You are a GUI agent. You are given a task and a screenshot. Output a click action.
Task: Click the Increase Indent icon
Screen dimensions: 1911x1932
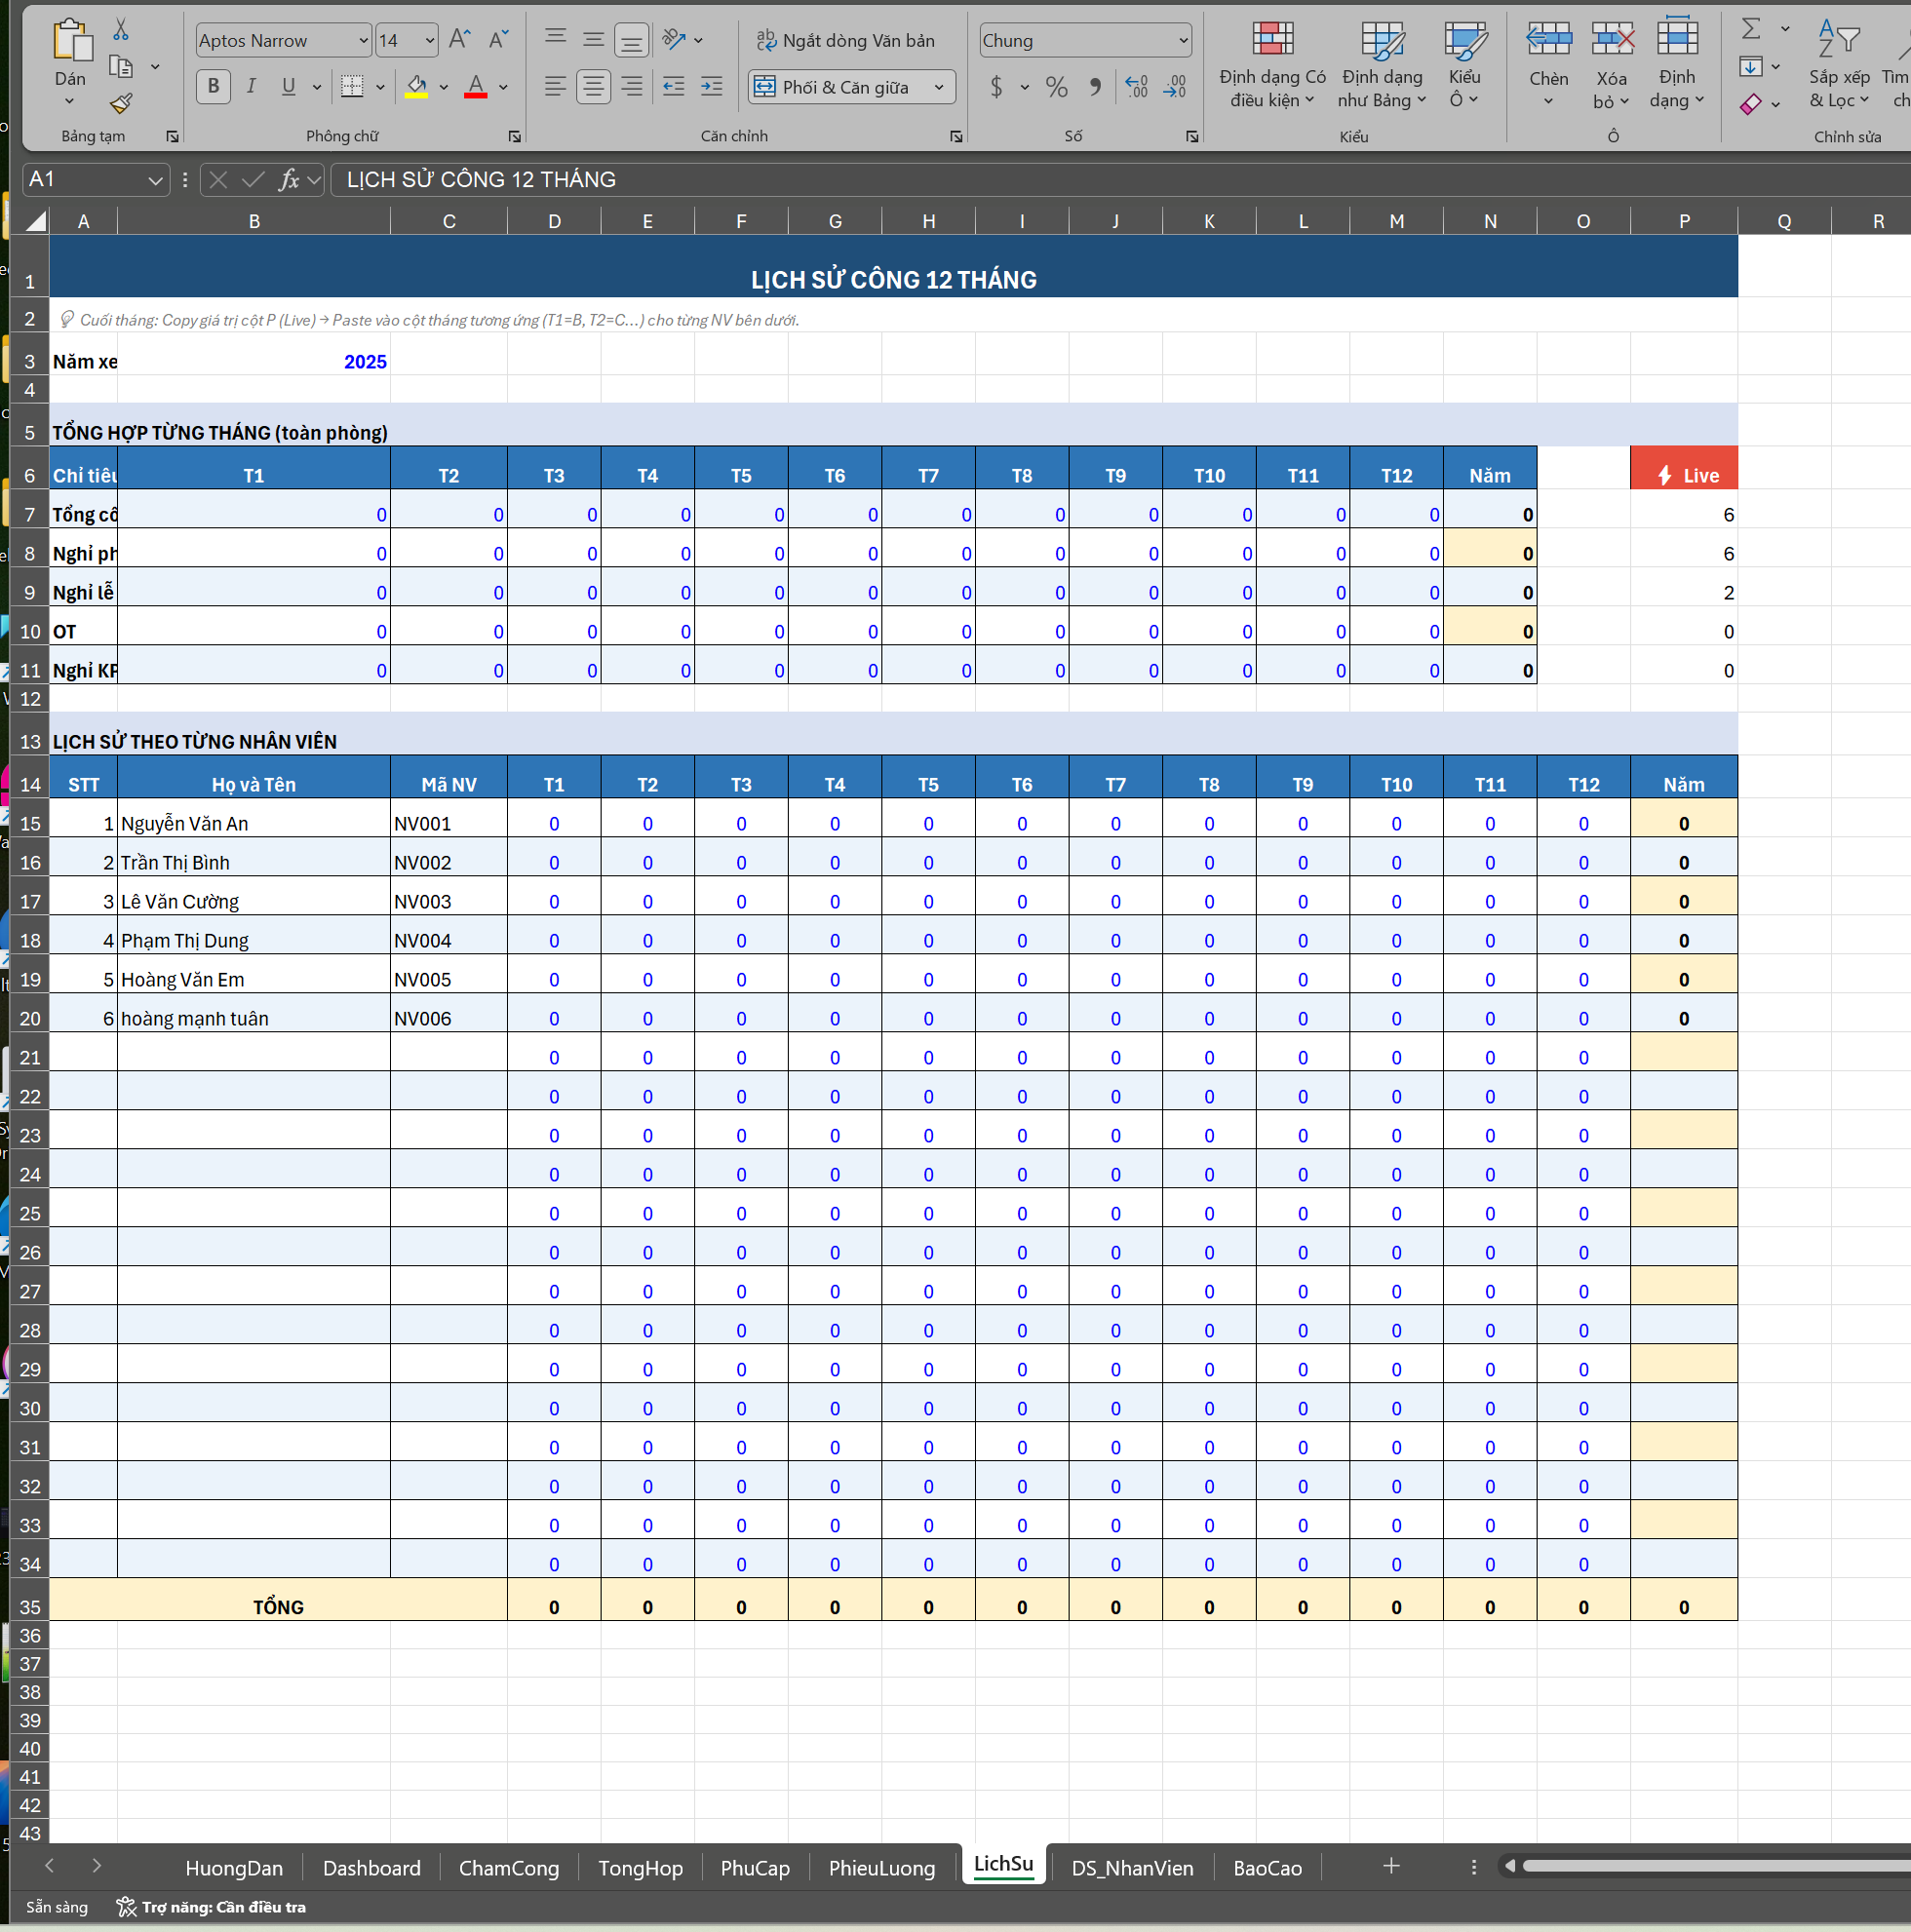click(712, 87)
